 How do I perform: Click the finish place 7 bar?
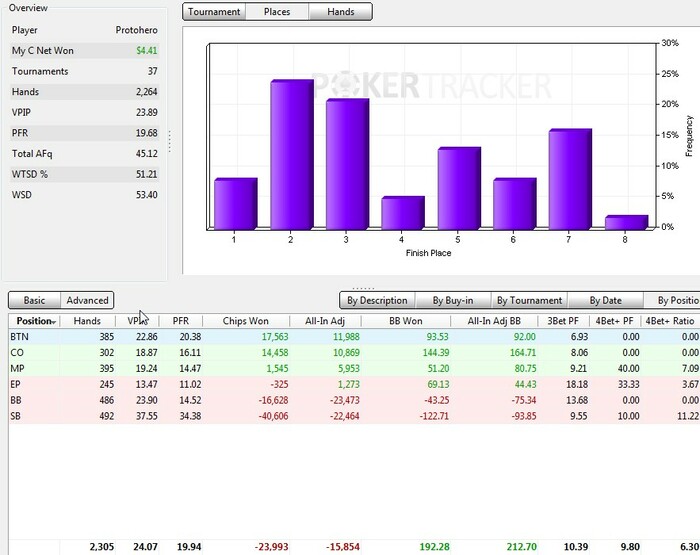pyautogui.click(x=570, y=179)
